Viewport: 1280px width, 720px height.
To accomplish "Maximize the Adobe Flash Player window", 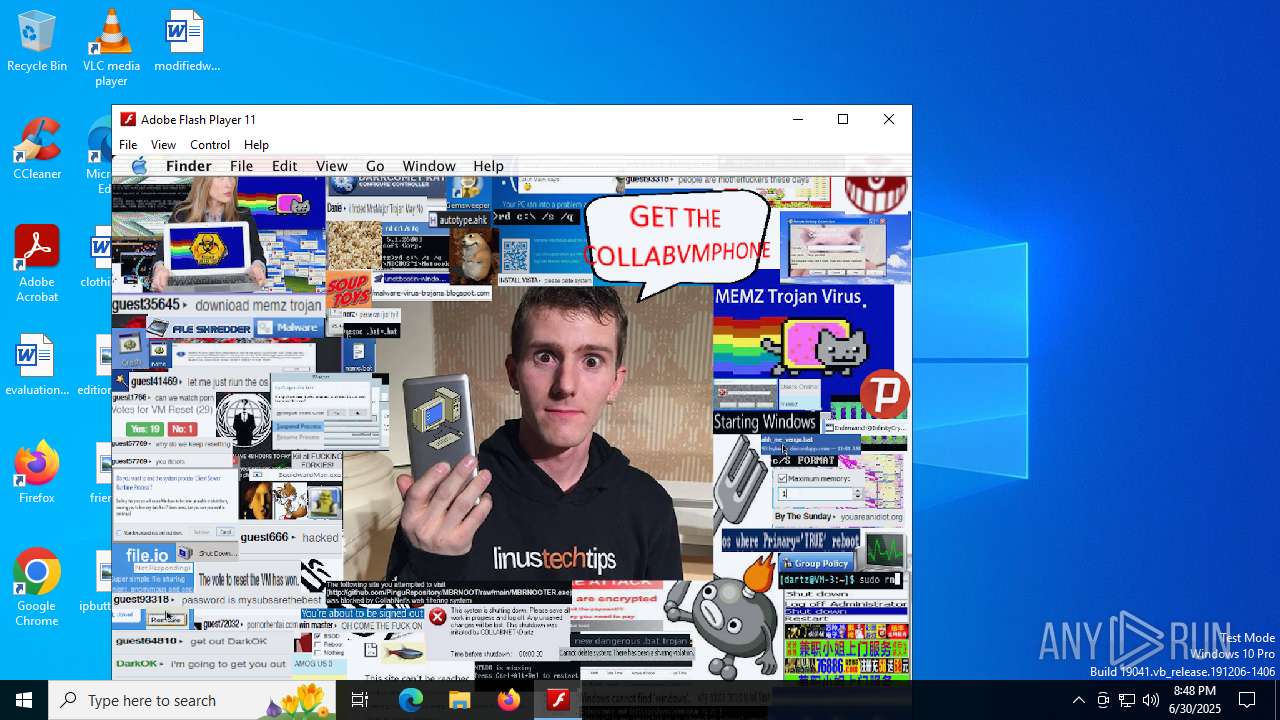I will click(843, 119).
